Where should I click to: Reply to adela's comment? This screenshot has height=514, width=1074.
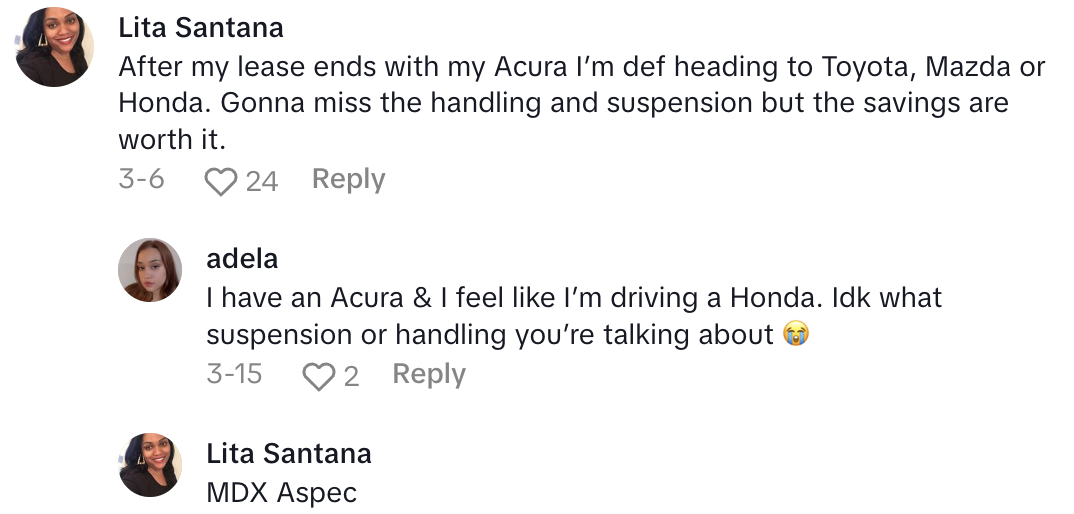pyautogui.click(x=428, y=374)
